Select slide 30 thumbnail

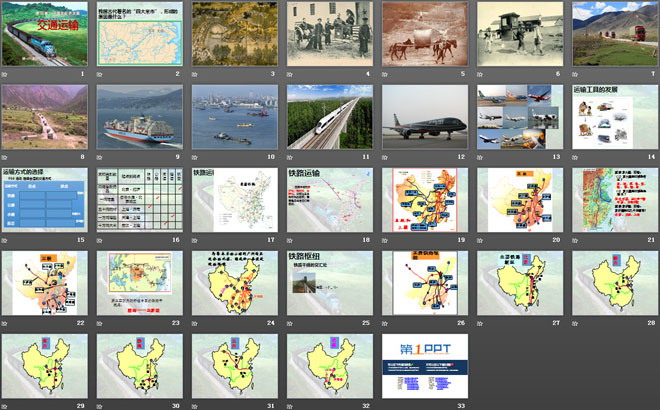[140, 366]
